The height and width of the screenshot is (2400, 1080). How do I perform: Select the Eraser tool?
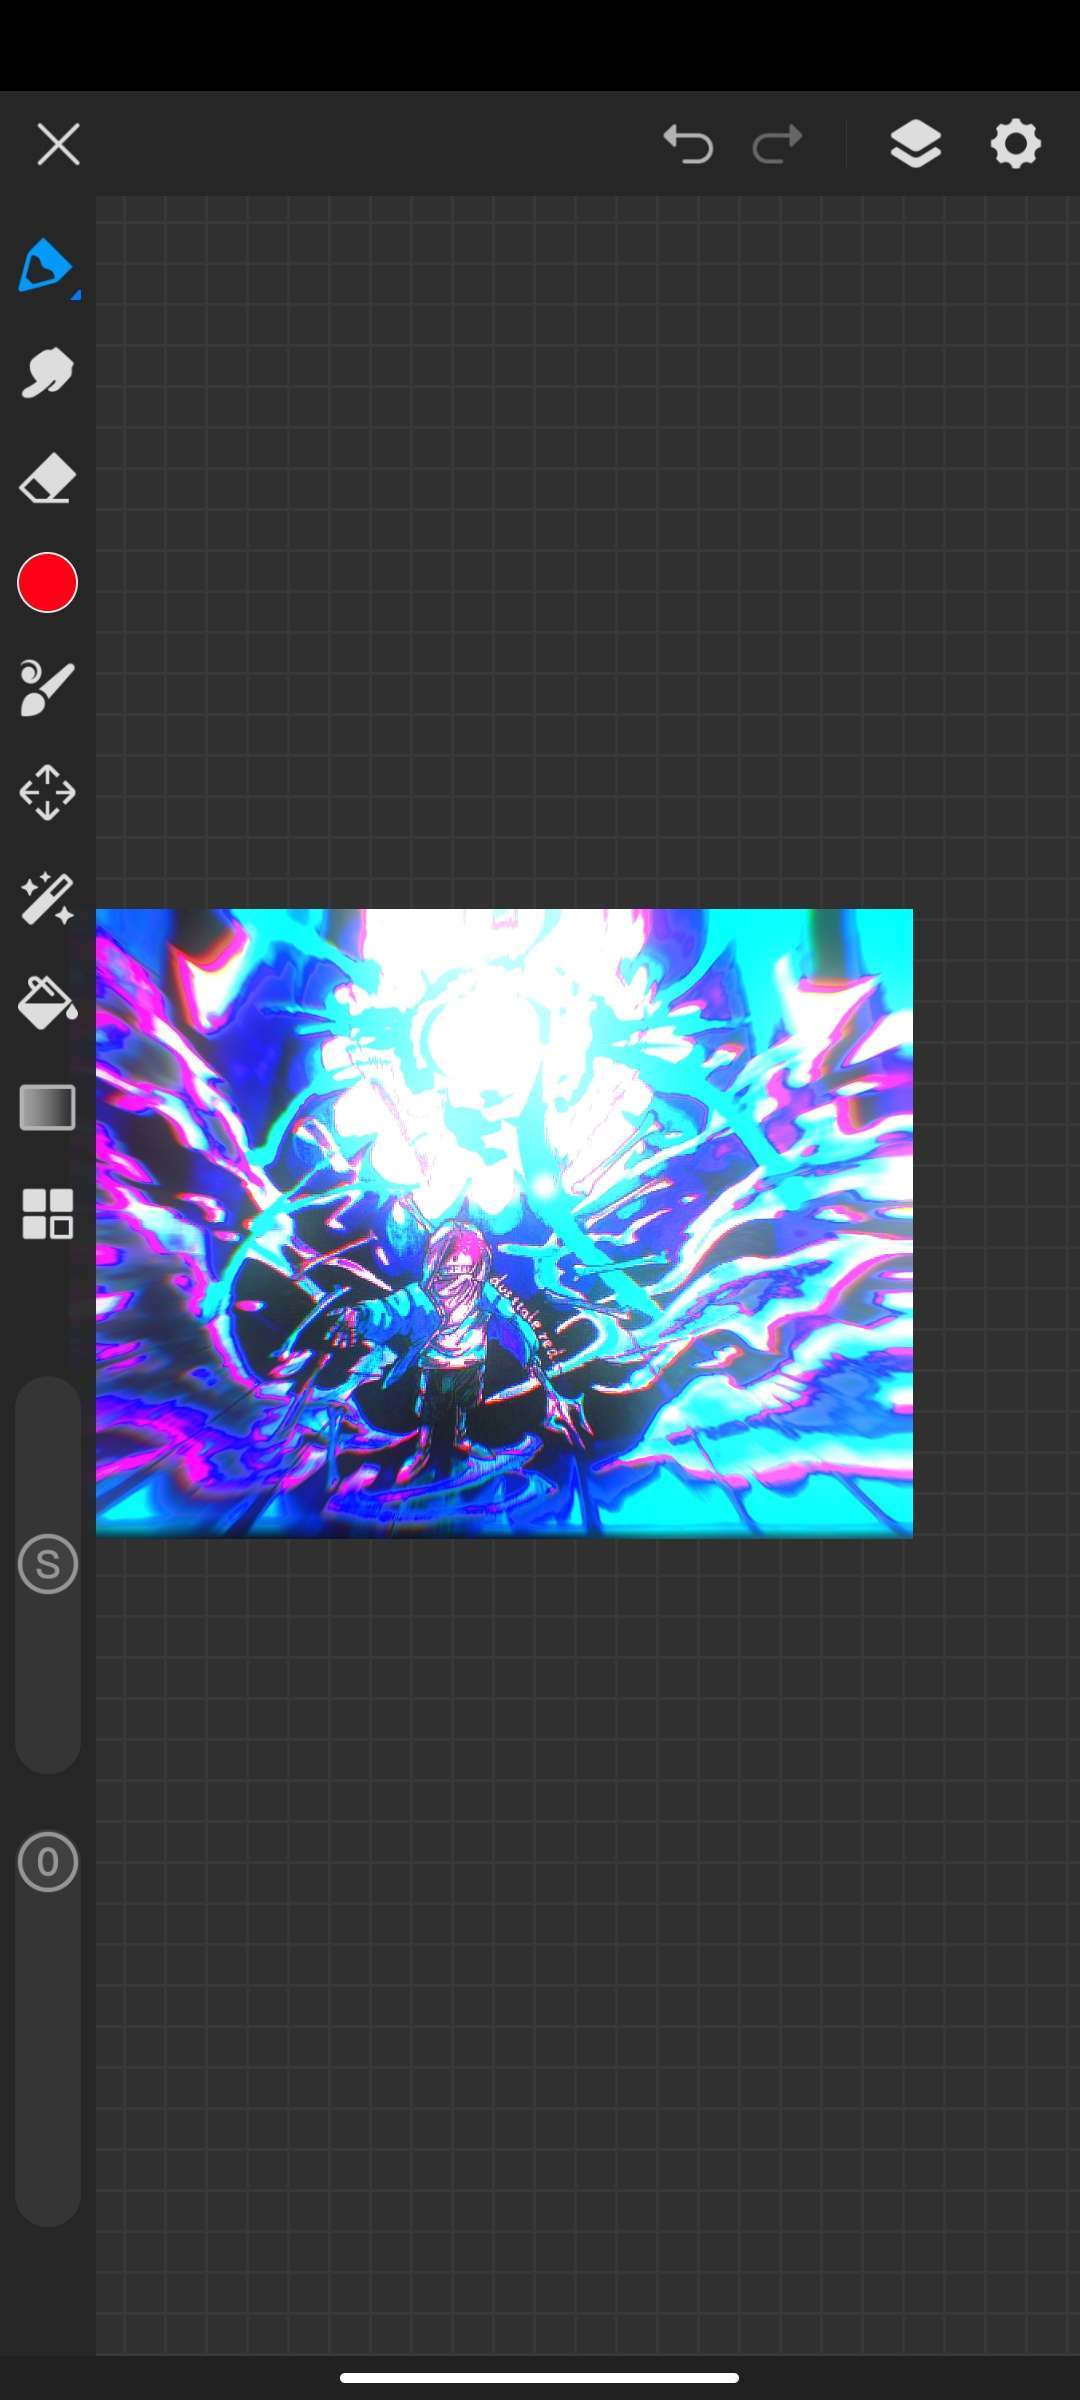coord(47,479)
